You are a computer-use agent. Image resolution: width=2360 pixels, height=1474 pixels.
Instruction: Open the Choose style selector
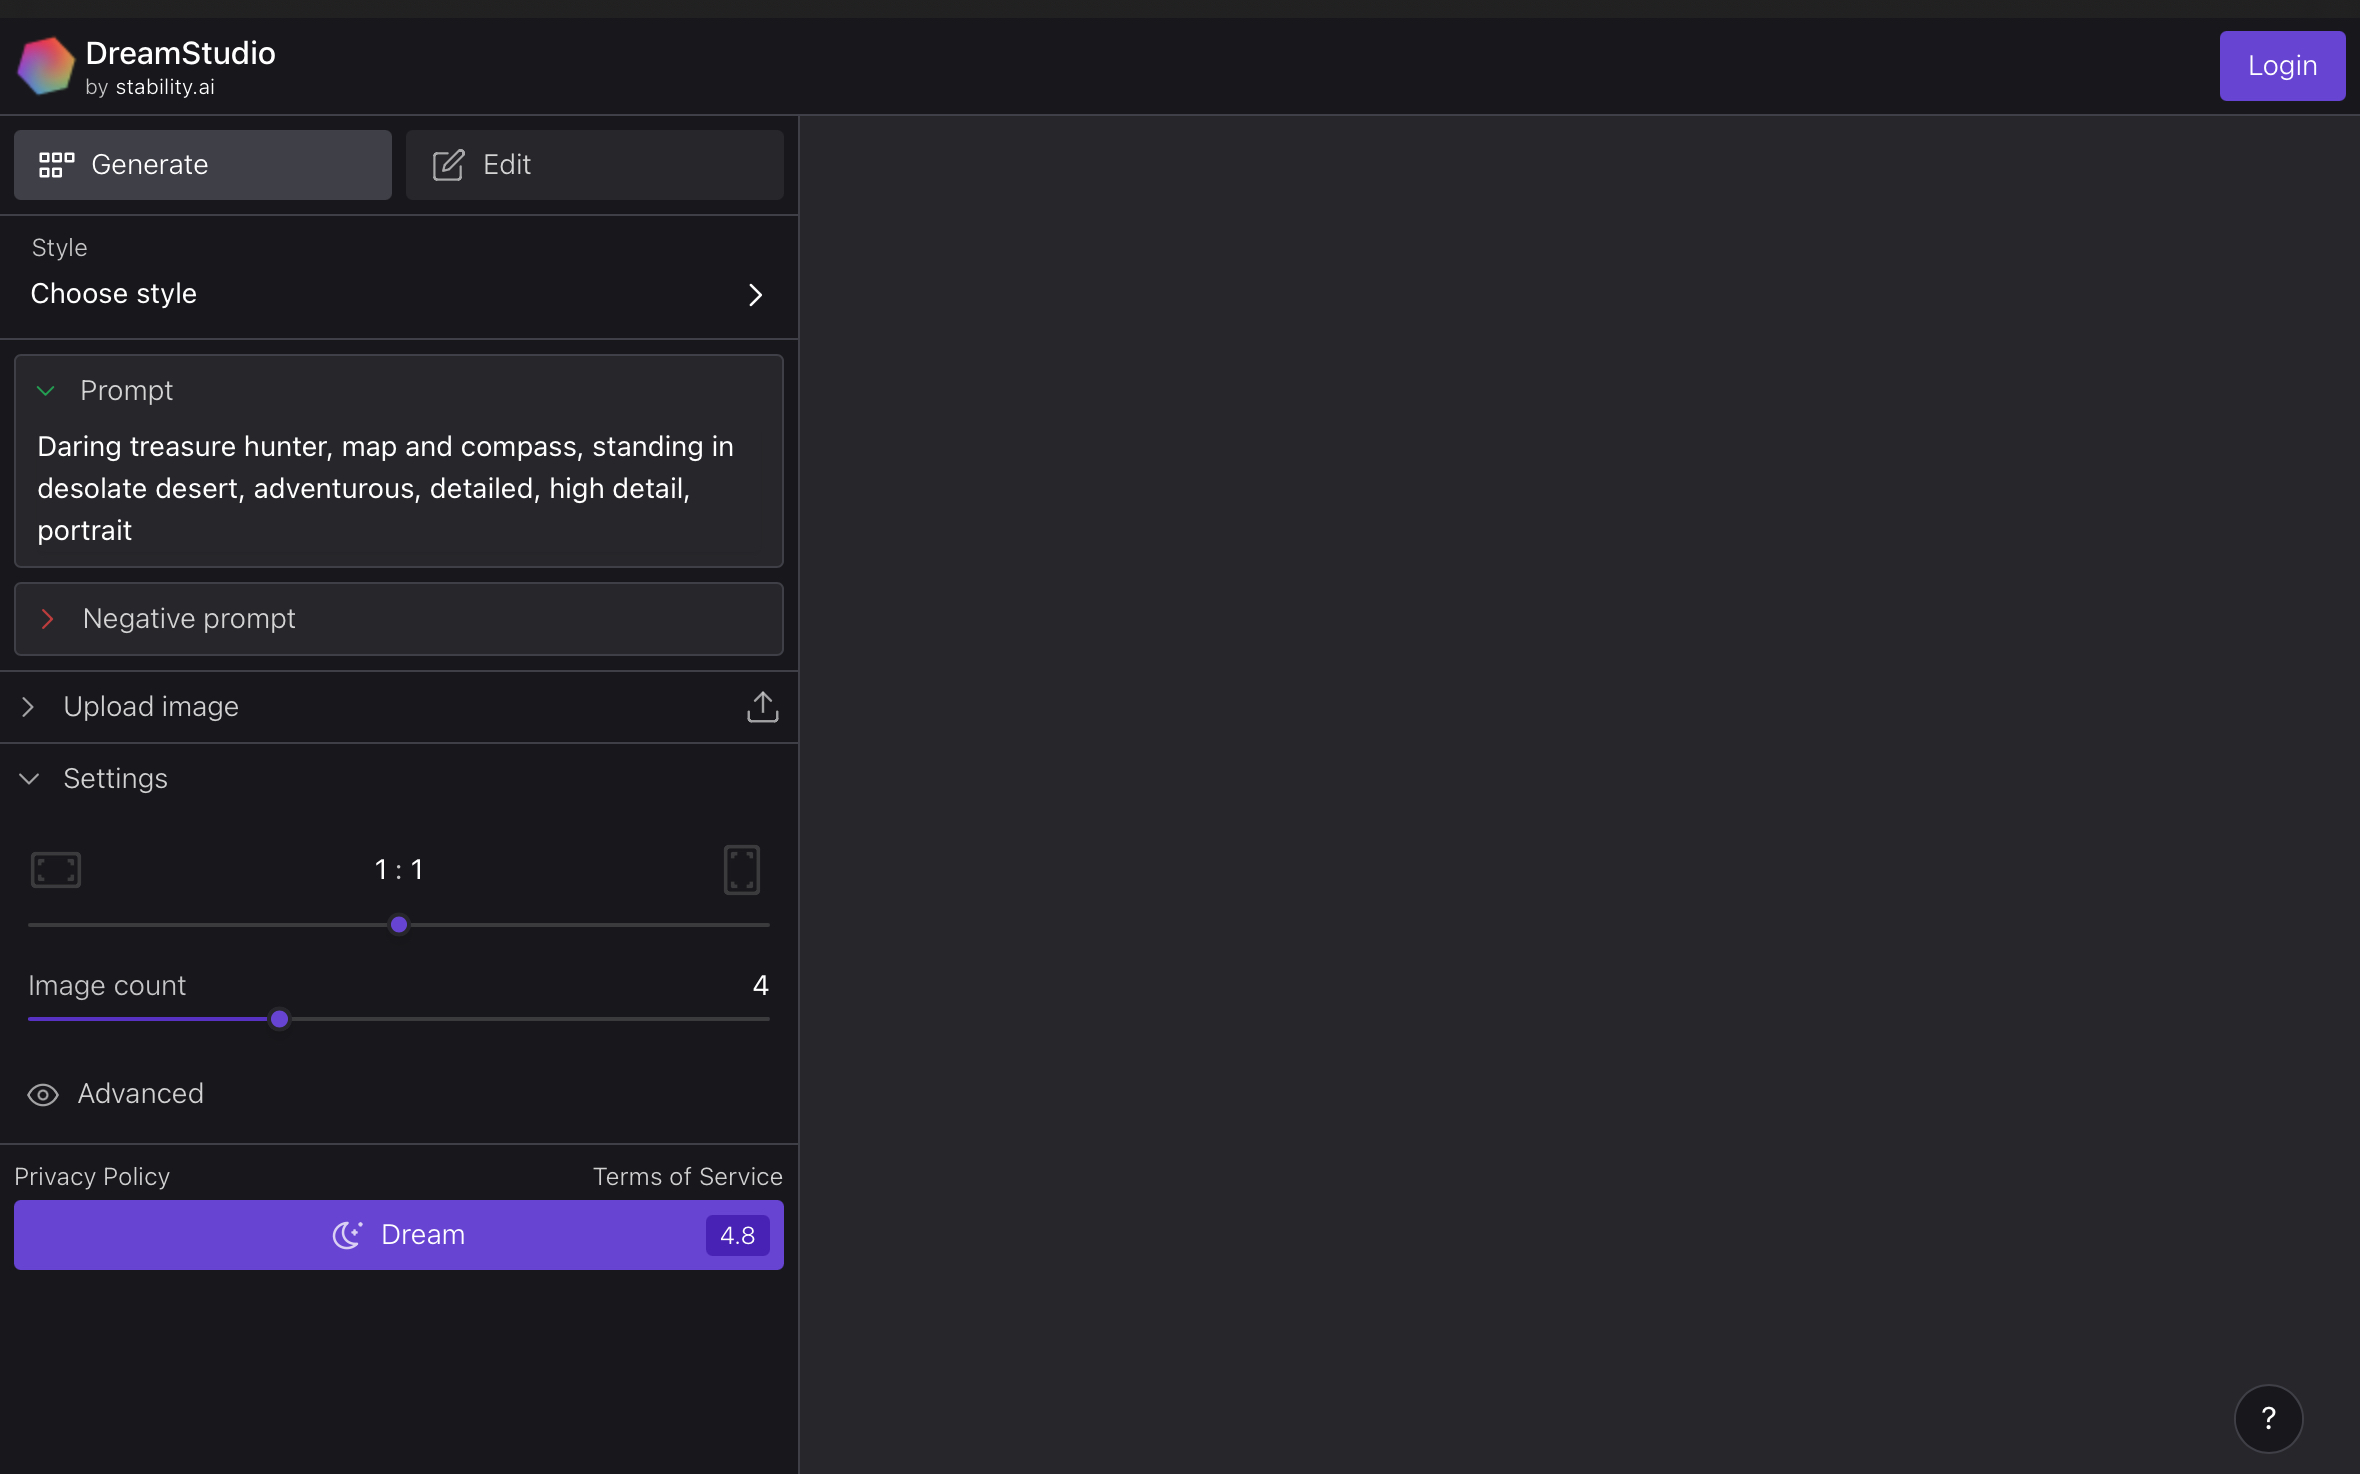399,277
